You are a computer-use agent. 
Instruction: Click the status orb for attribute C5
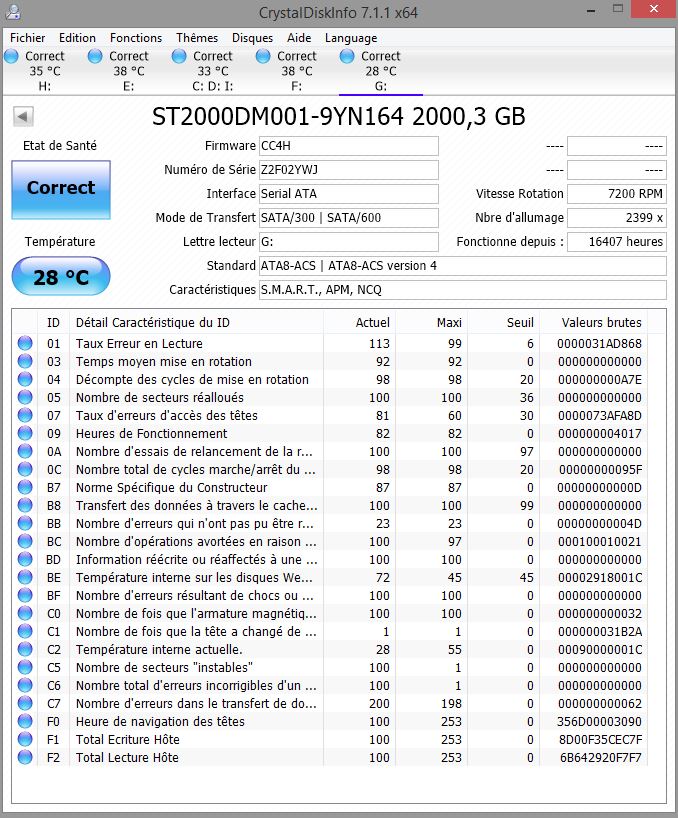25,667
